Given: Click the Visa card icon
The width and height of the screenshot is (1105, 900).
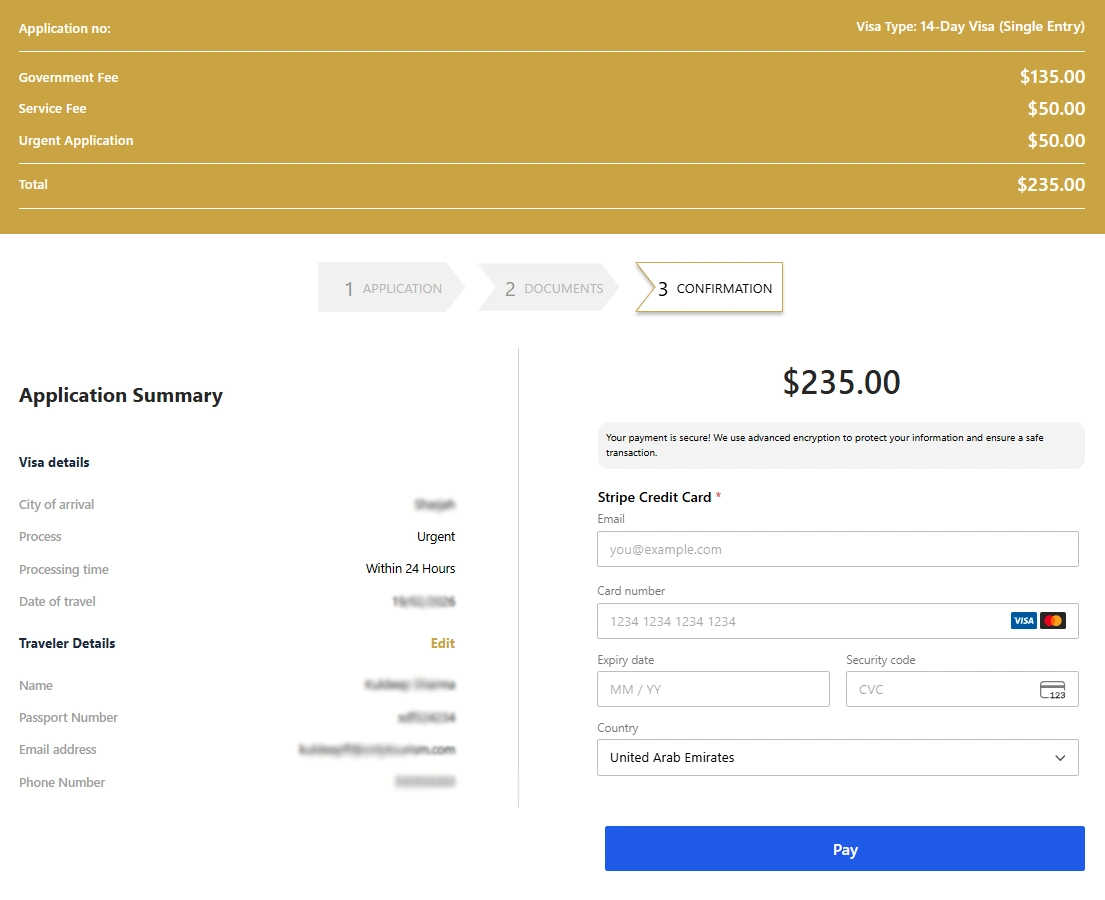Looking at the screenshot, I should coord(1023,620).
